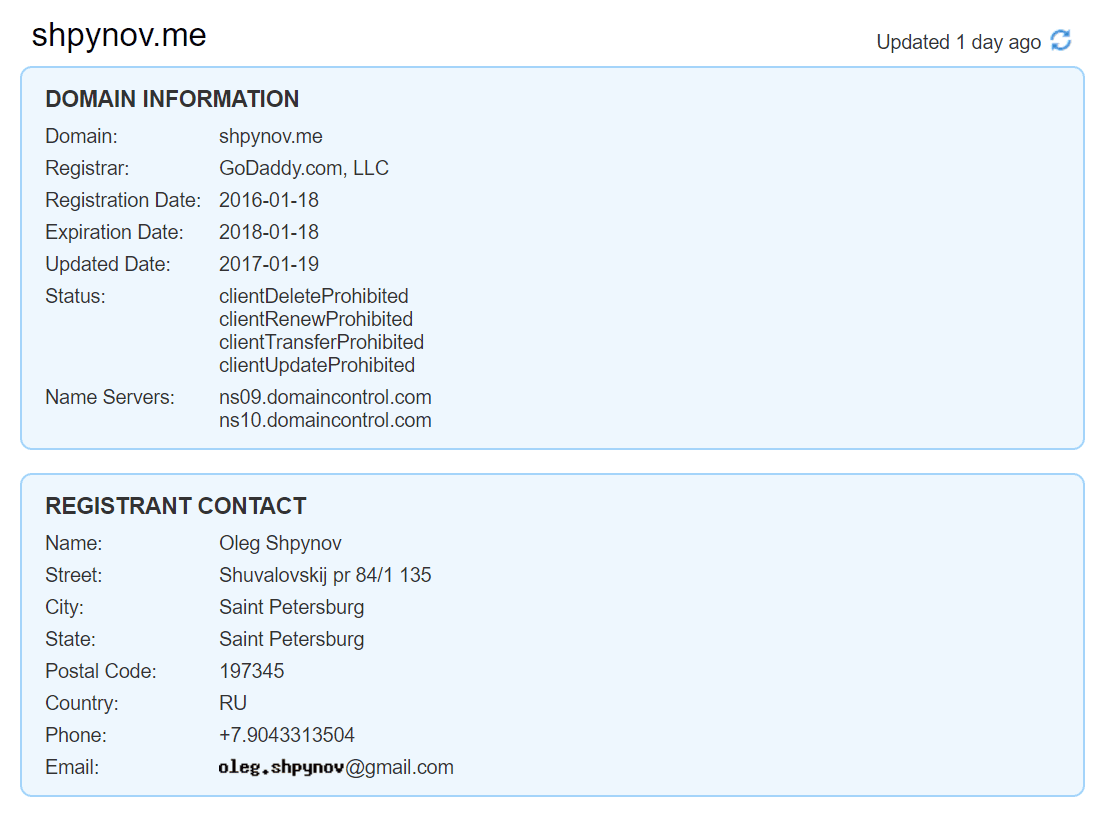Click the registrant name Oleg Shpynov
Viewport: 1102px width, 815px height.
pos(280,543)
